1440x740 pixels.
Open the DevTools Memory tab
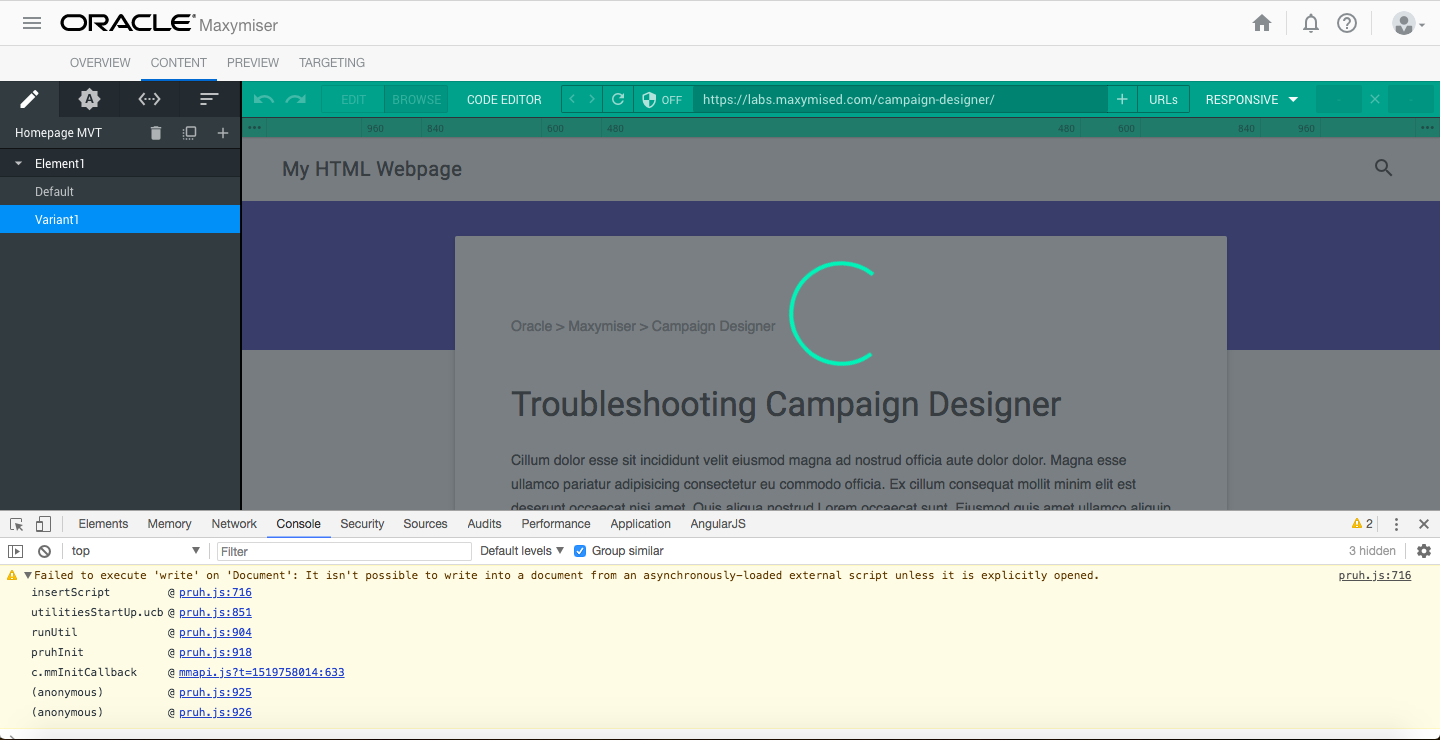click(x=169, y=524)
